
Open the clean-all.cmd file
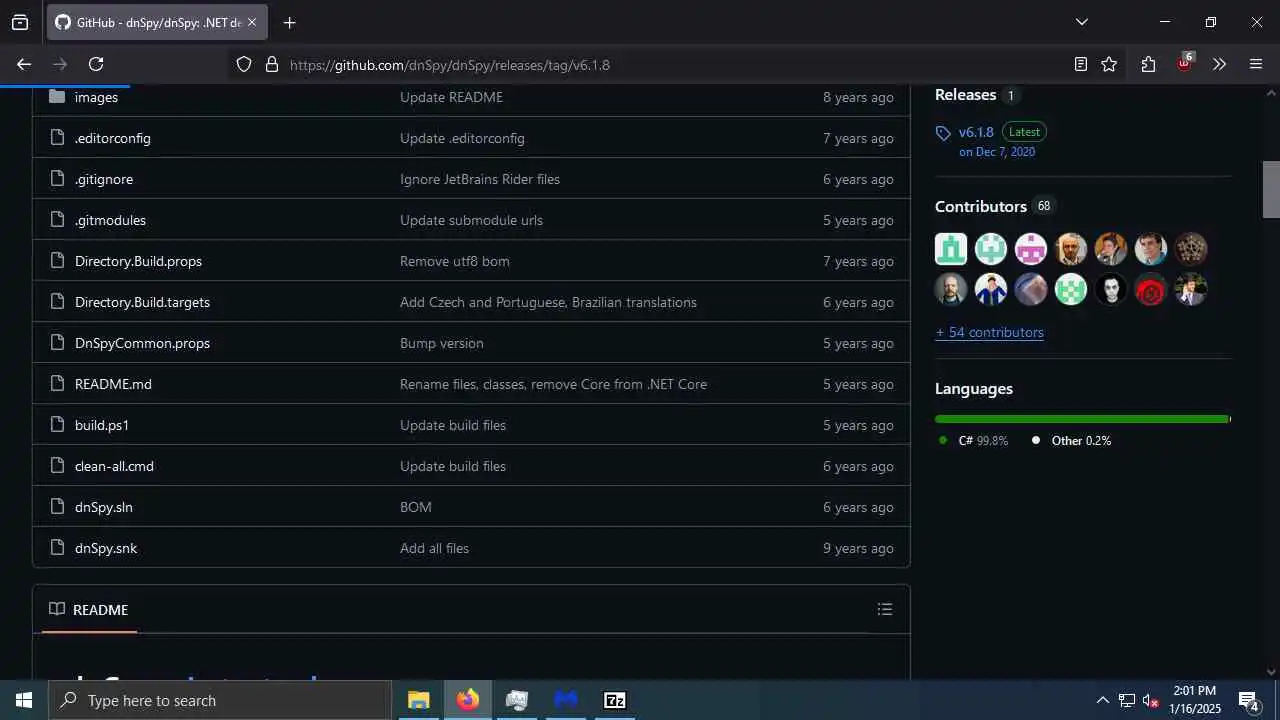(114, 466)
